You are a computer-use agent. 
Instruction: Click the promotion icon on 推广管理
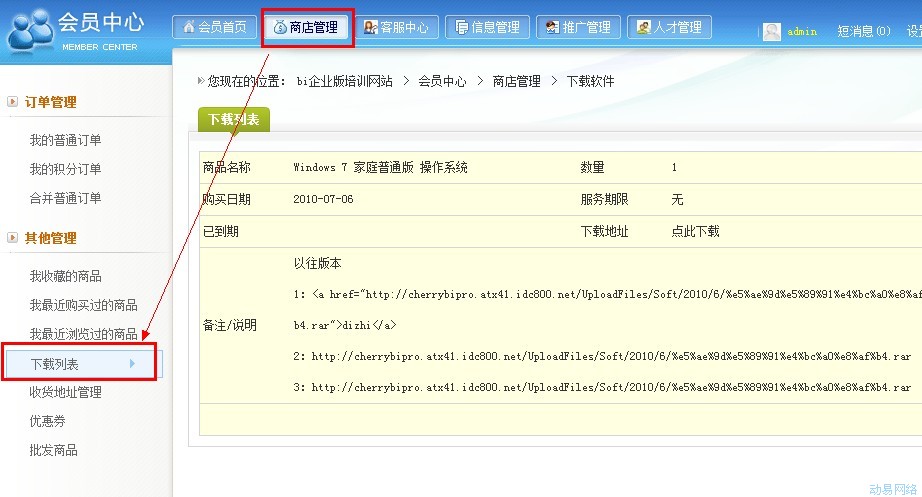coord(552,28)
